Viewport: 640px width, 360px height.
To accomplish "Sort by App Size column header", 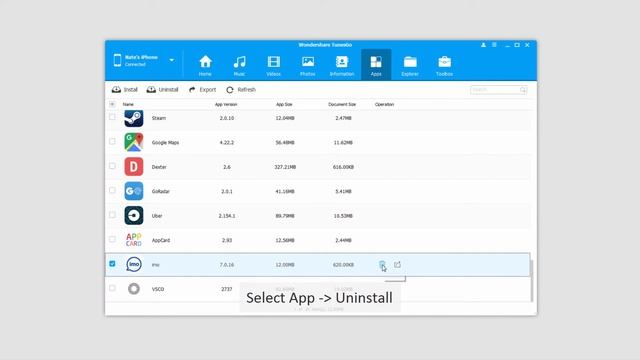I will point(284,104).
